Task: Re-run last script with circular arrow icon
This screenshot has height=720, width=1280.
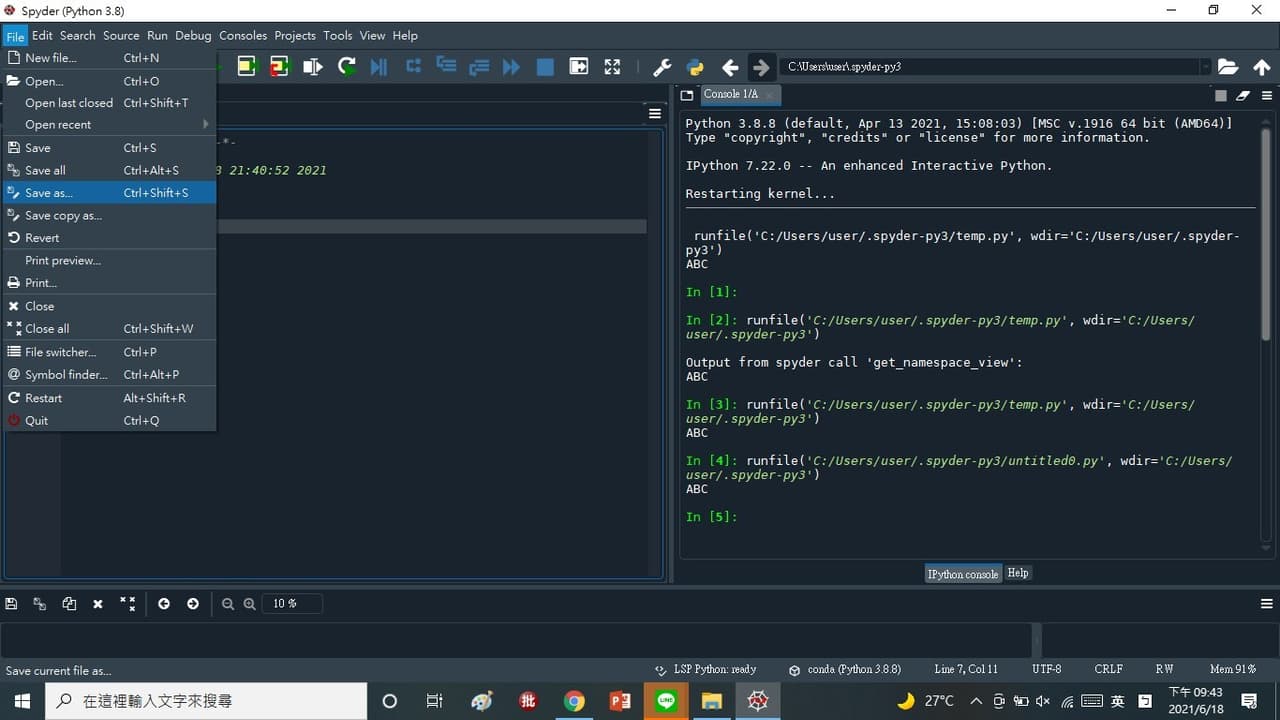Action: [x=346, y=67]
